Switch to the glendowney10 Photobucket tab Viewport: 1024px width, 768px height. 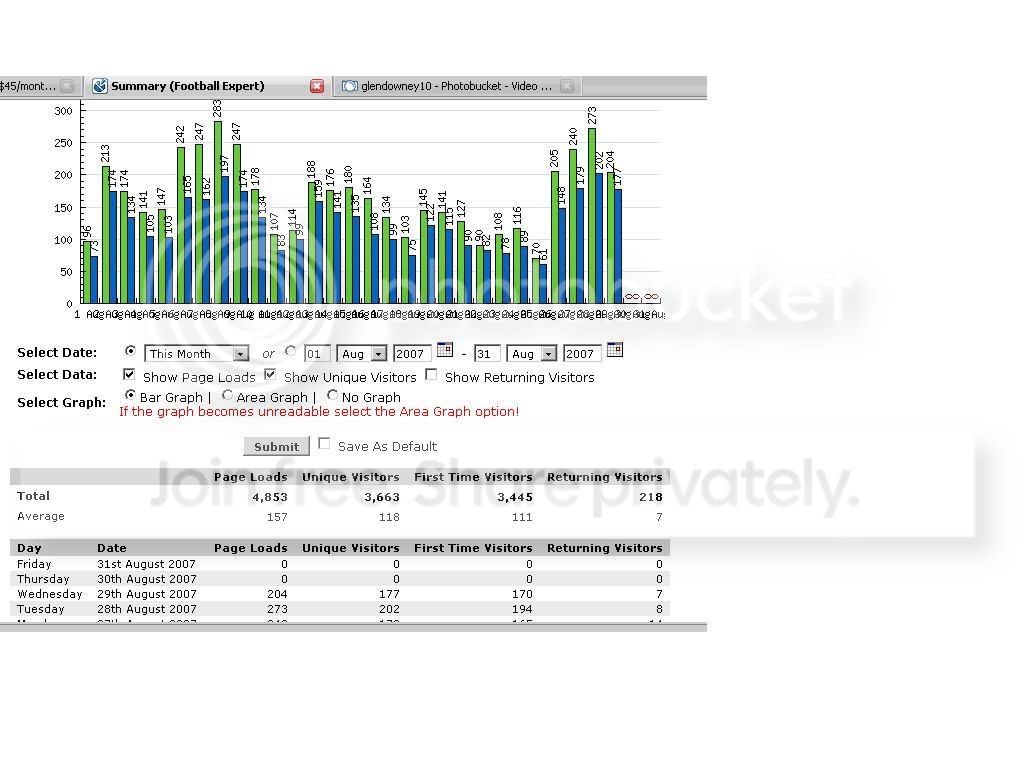(x=456, y=86)
